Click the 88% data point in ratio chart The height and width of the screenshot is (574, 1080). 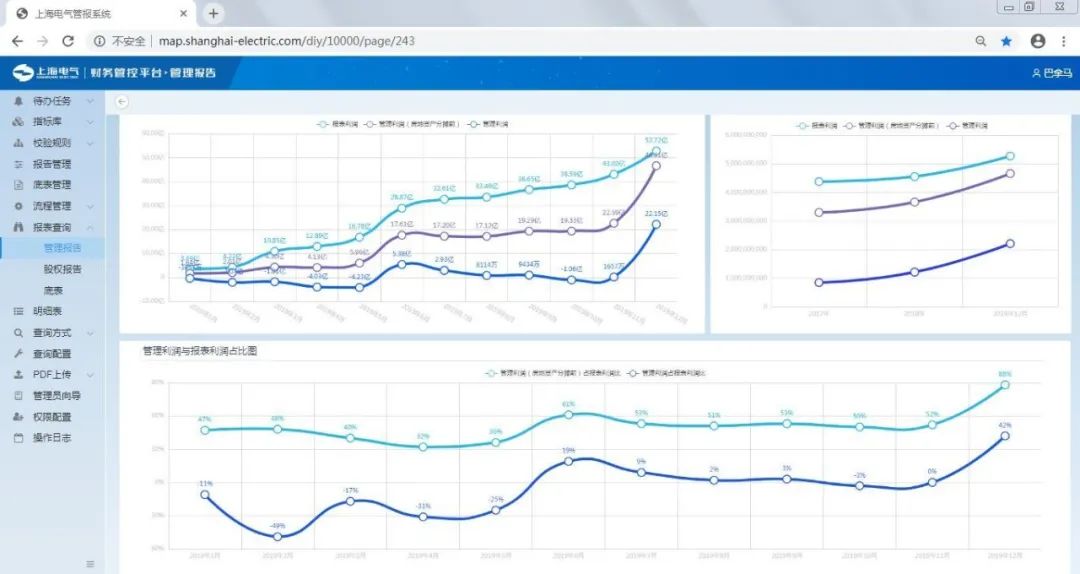coord(1005,385)
